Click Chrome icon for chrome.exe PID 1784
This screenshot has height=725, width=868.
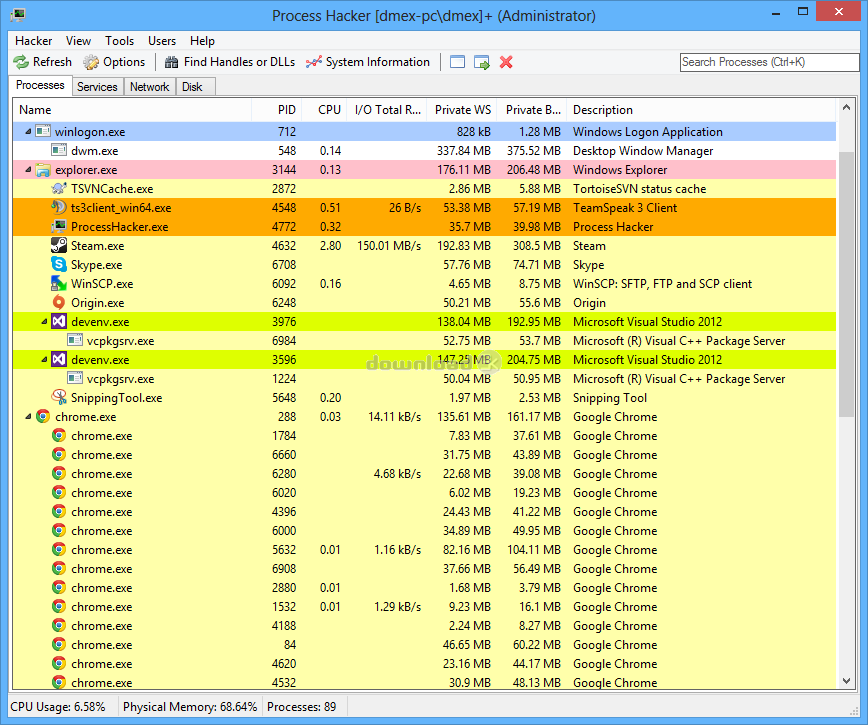(x=59, y=435)
